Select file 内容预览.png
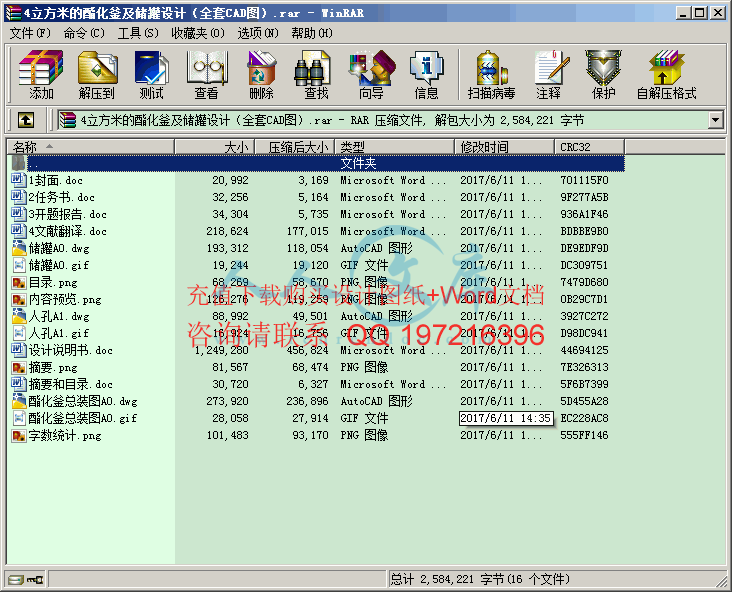732x592 pixels. click(65, 299)
